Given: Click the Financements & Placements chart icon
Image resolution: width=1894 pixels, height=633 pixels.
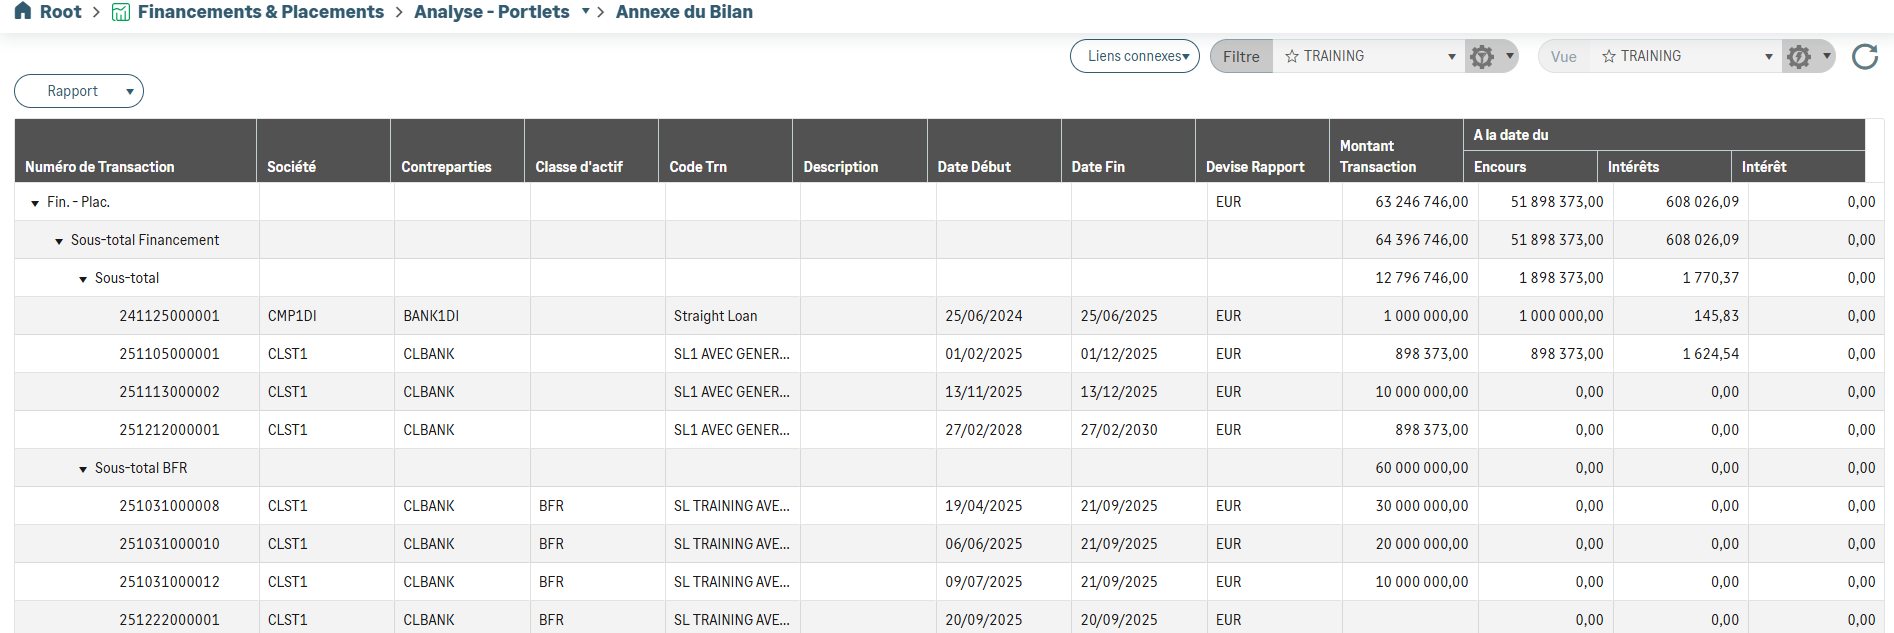Looking at the screenshot, I should point(121,12).
